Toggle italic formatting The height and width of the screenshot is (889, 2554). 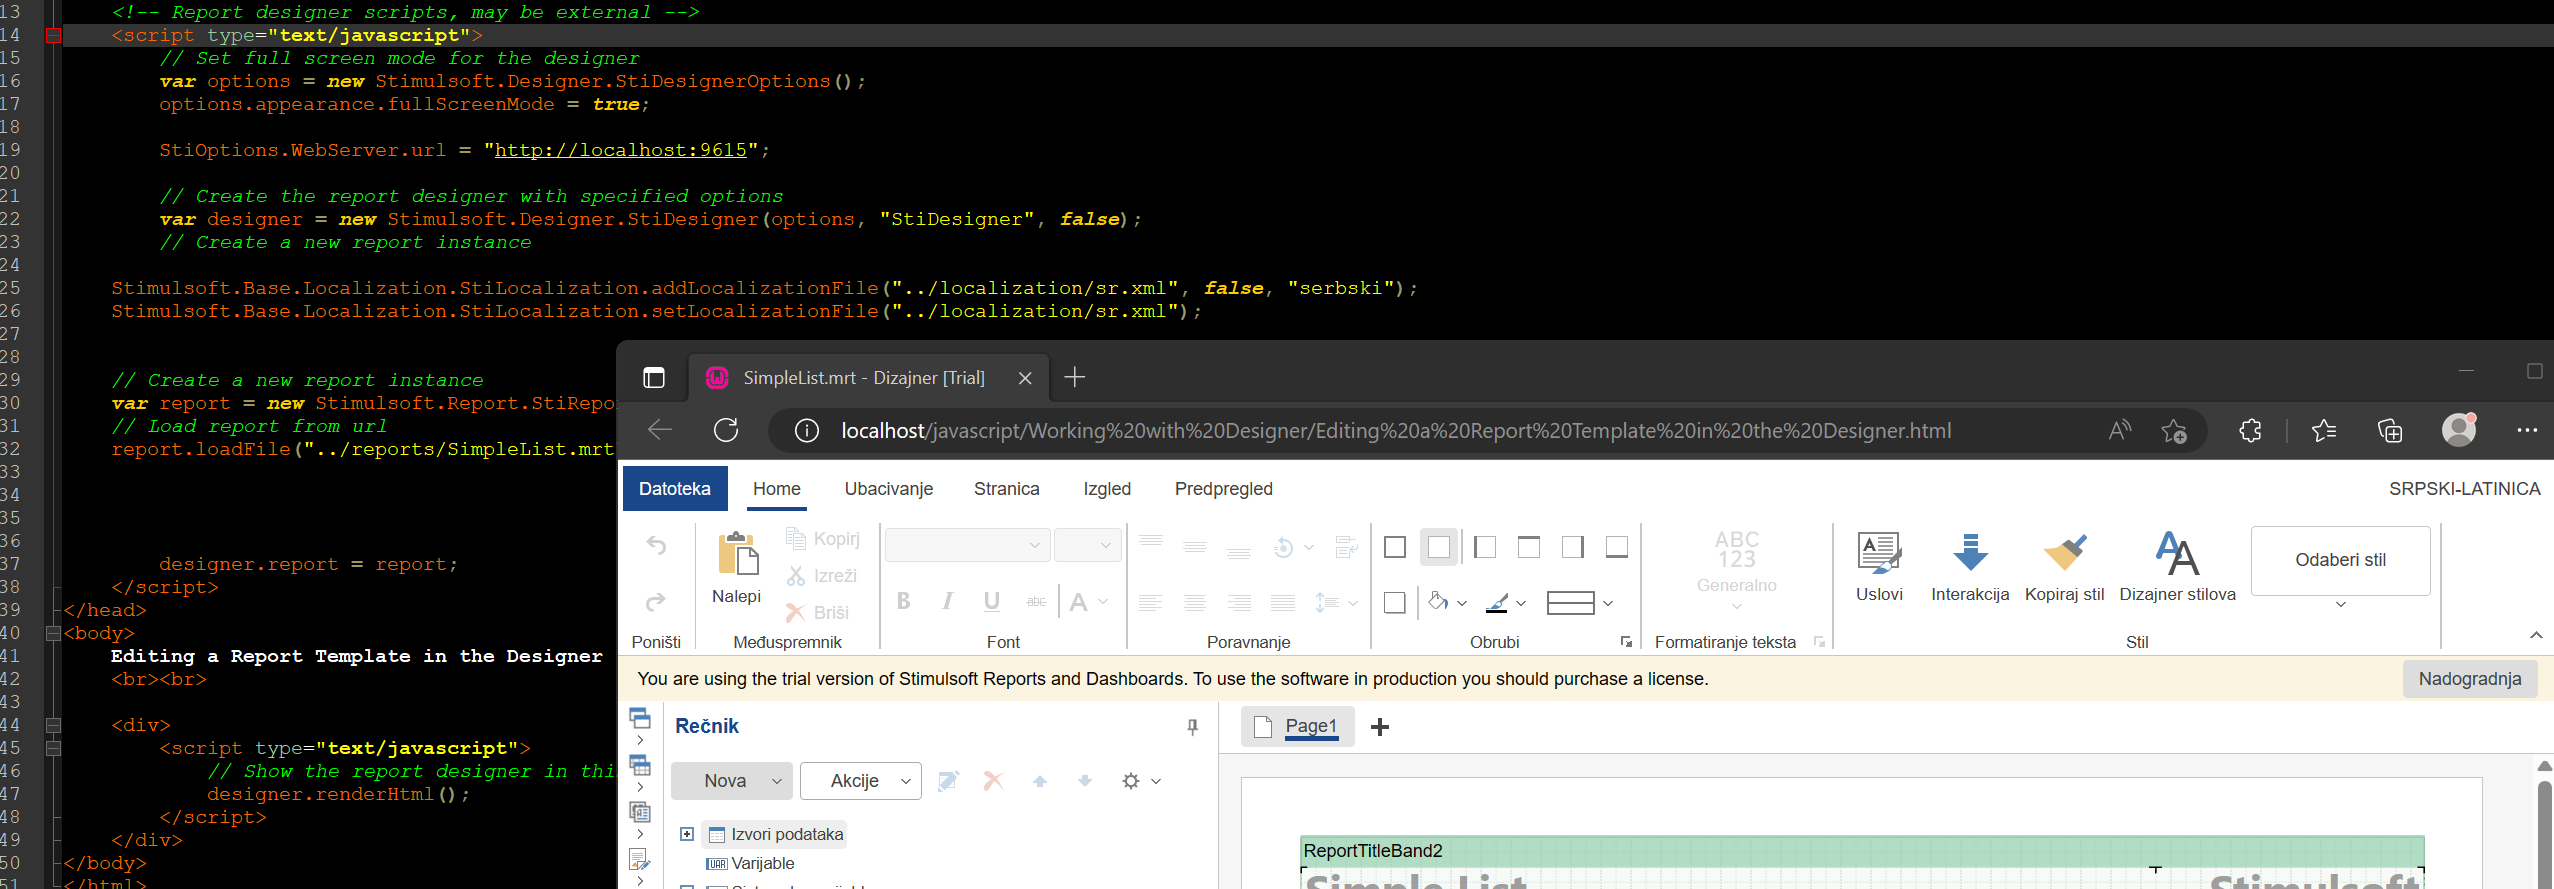pyautogui.click(x=947, y=601)
